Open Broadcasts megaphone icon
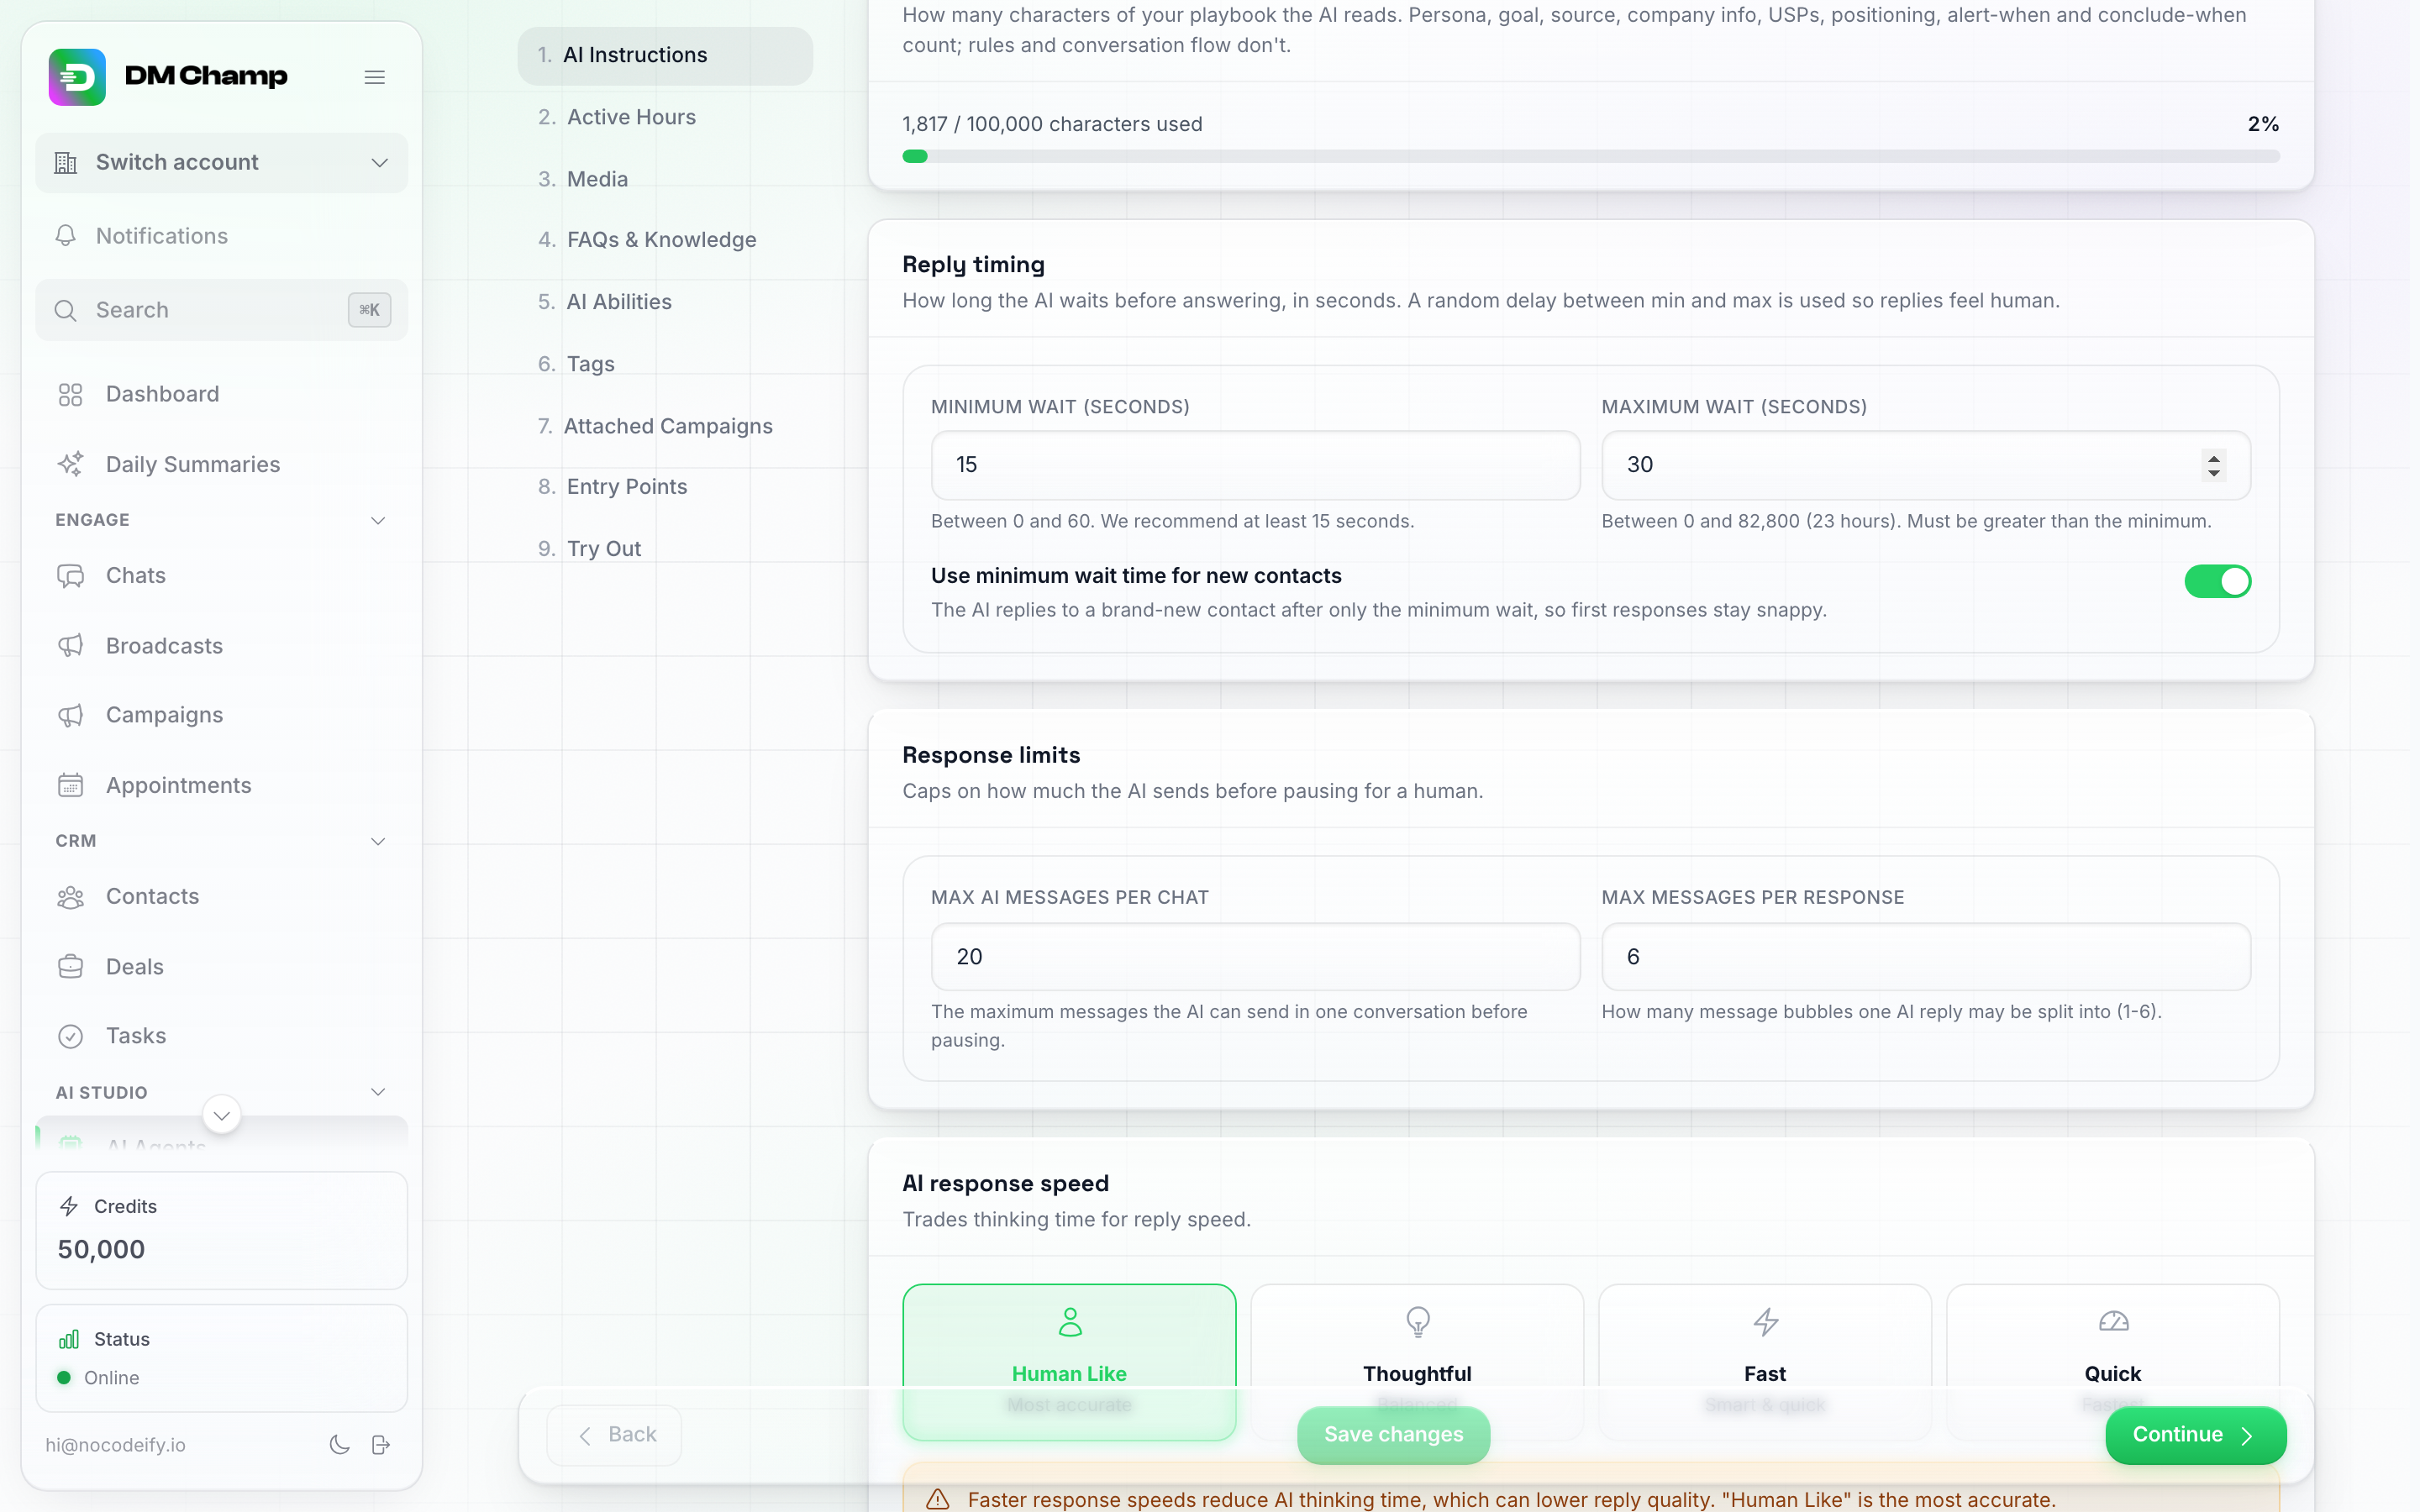This screenshot has height=1512, width=2420. click(70, 646)
